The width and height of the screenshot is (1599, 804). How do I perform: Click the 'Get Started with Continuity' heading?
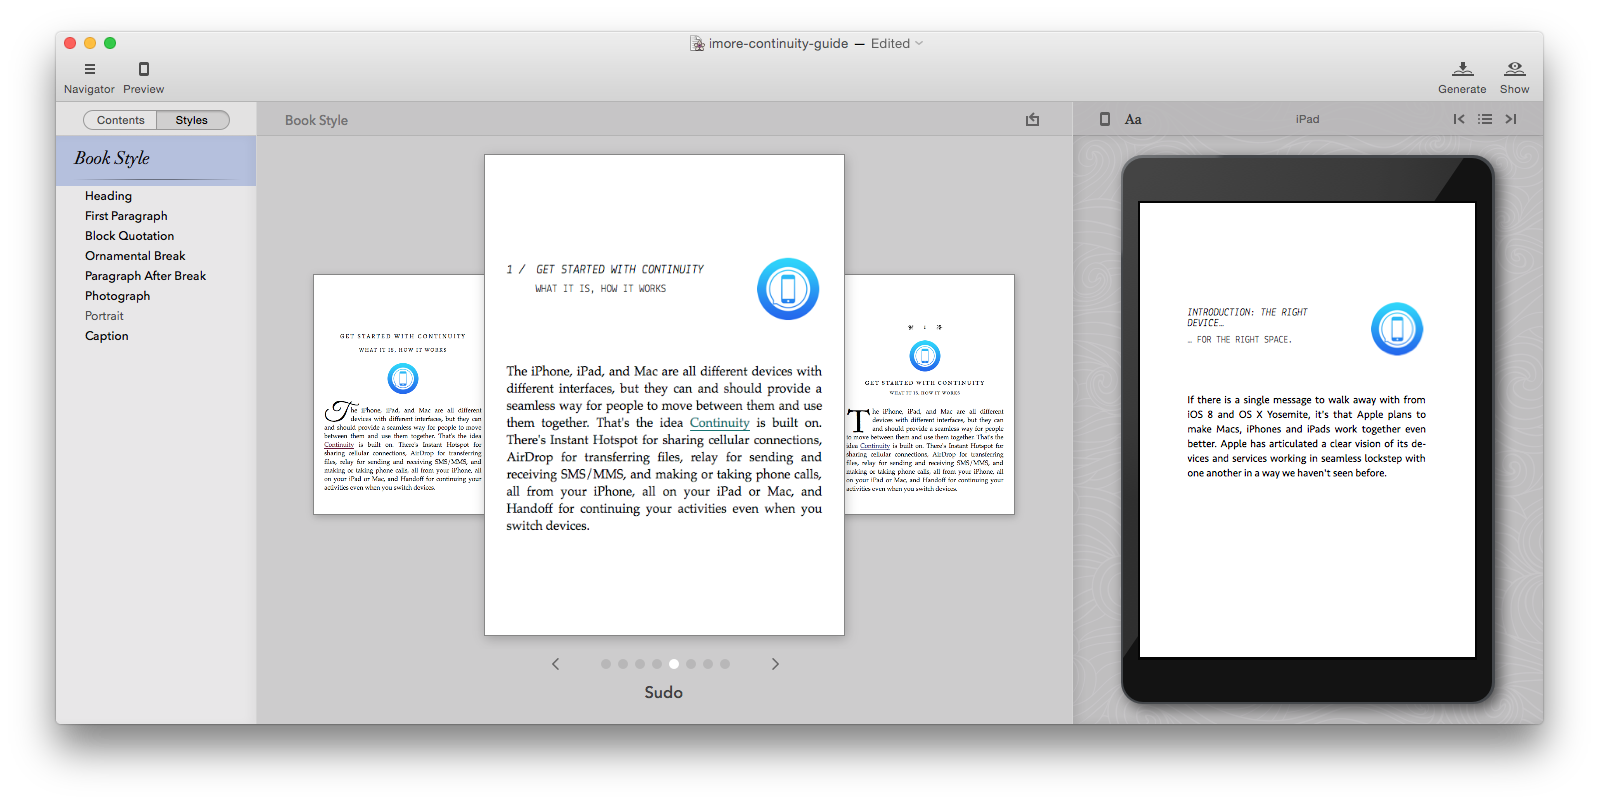620,270
